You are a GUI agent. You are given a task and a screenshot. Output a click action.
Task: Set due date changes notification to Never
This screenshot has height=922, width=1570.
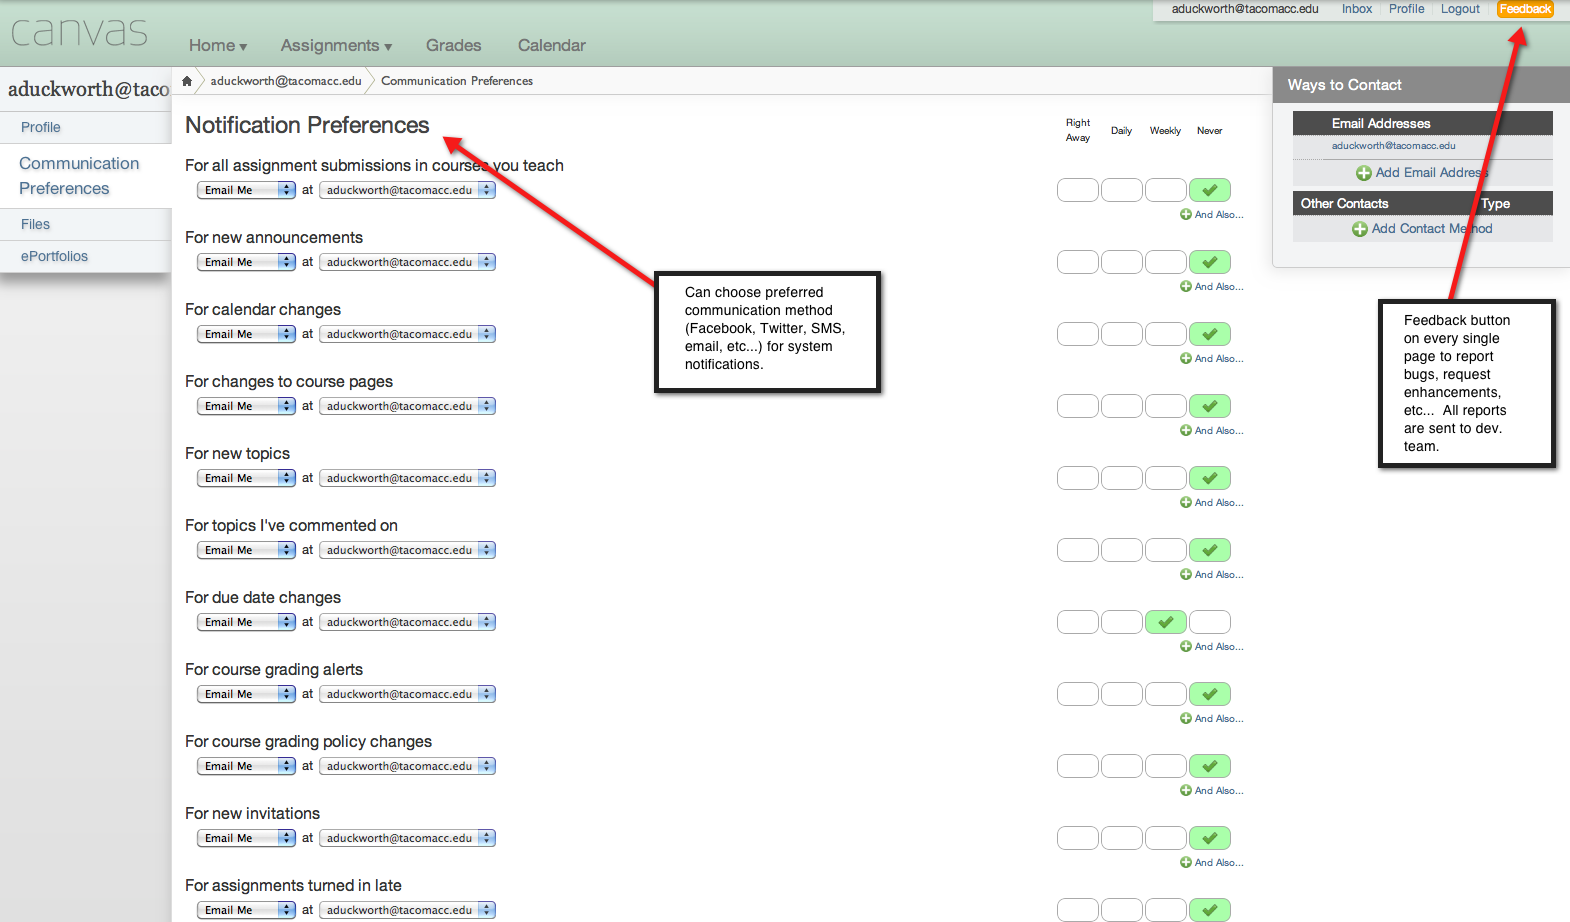1209,622
